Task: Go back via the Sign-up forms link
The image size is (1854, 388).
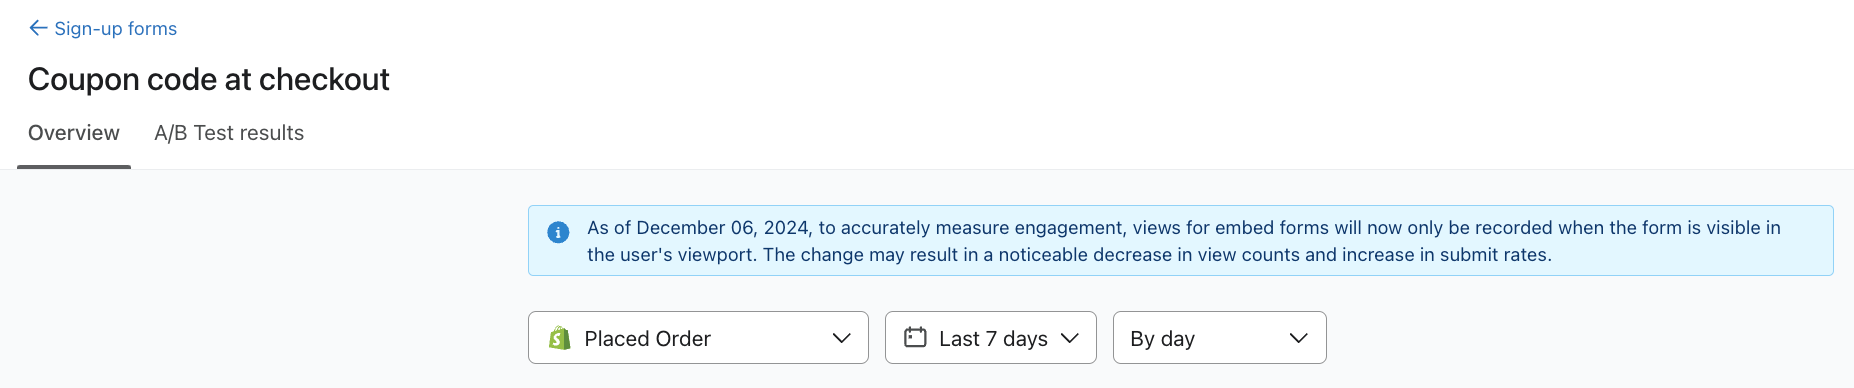Action: pyautogui.click(x=115, y=28)
